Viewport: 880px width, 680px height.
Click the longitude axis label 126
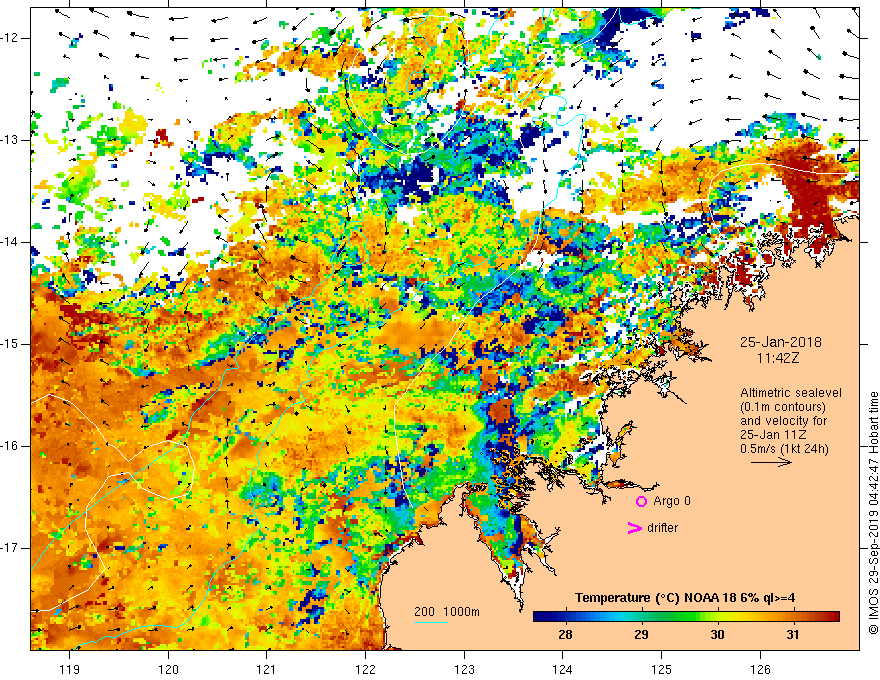pos(760,669)
